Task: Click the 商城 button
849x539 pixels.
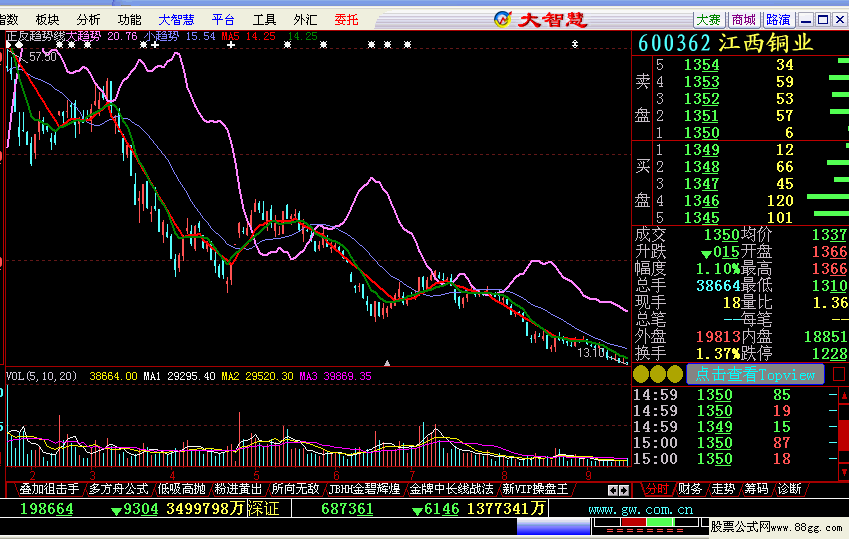Action: (x=743, y=20)
